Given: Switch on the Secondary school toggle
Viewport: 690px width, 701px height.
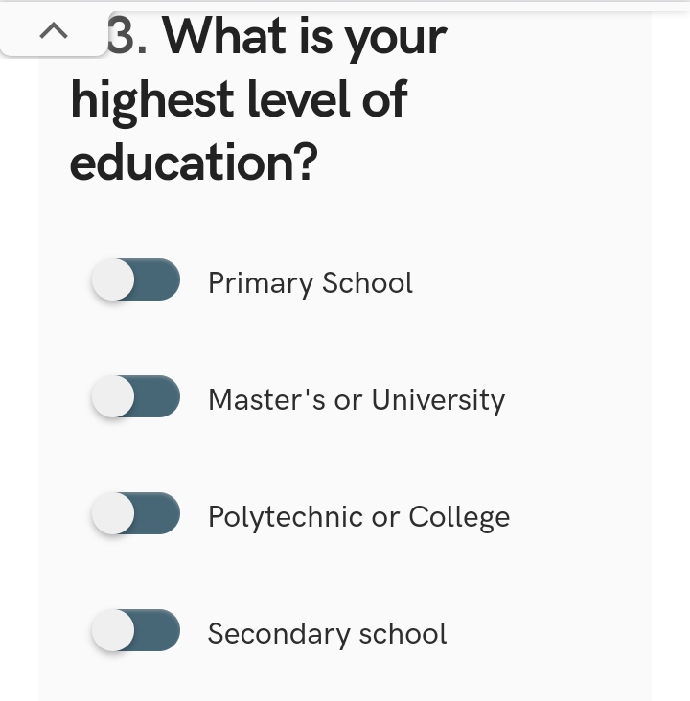Looking at the screenshot, I should [136, 631].
